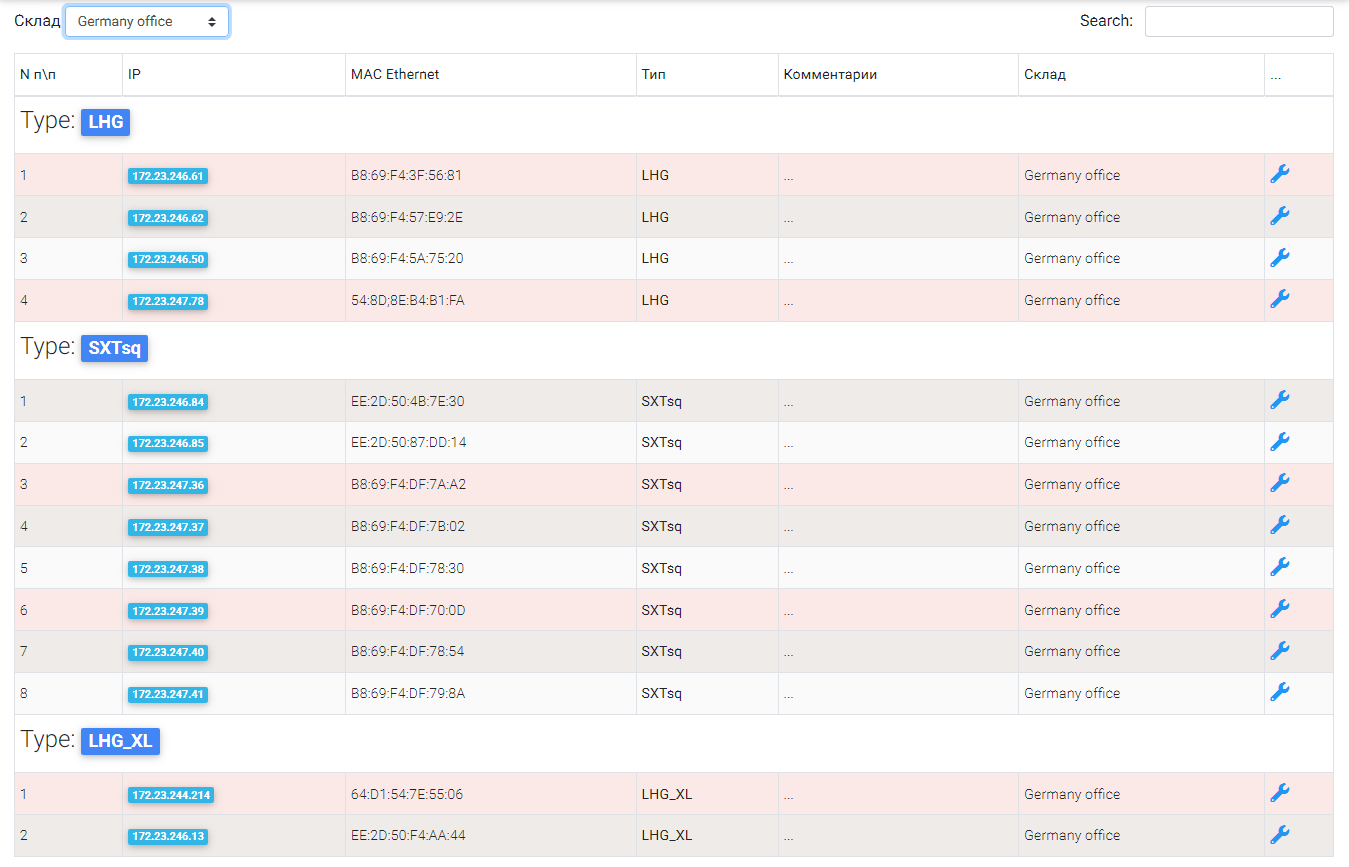This screenshot has width=1349, height=867.
Task: Open IP badge 172.23.247.41
Action: [x=168, y=694]
